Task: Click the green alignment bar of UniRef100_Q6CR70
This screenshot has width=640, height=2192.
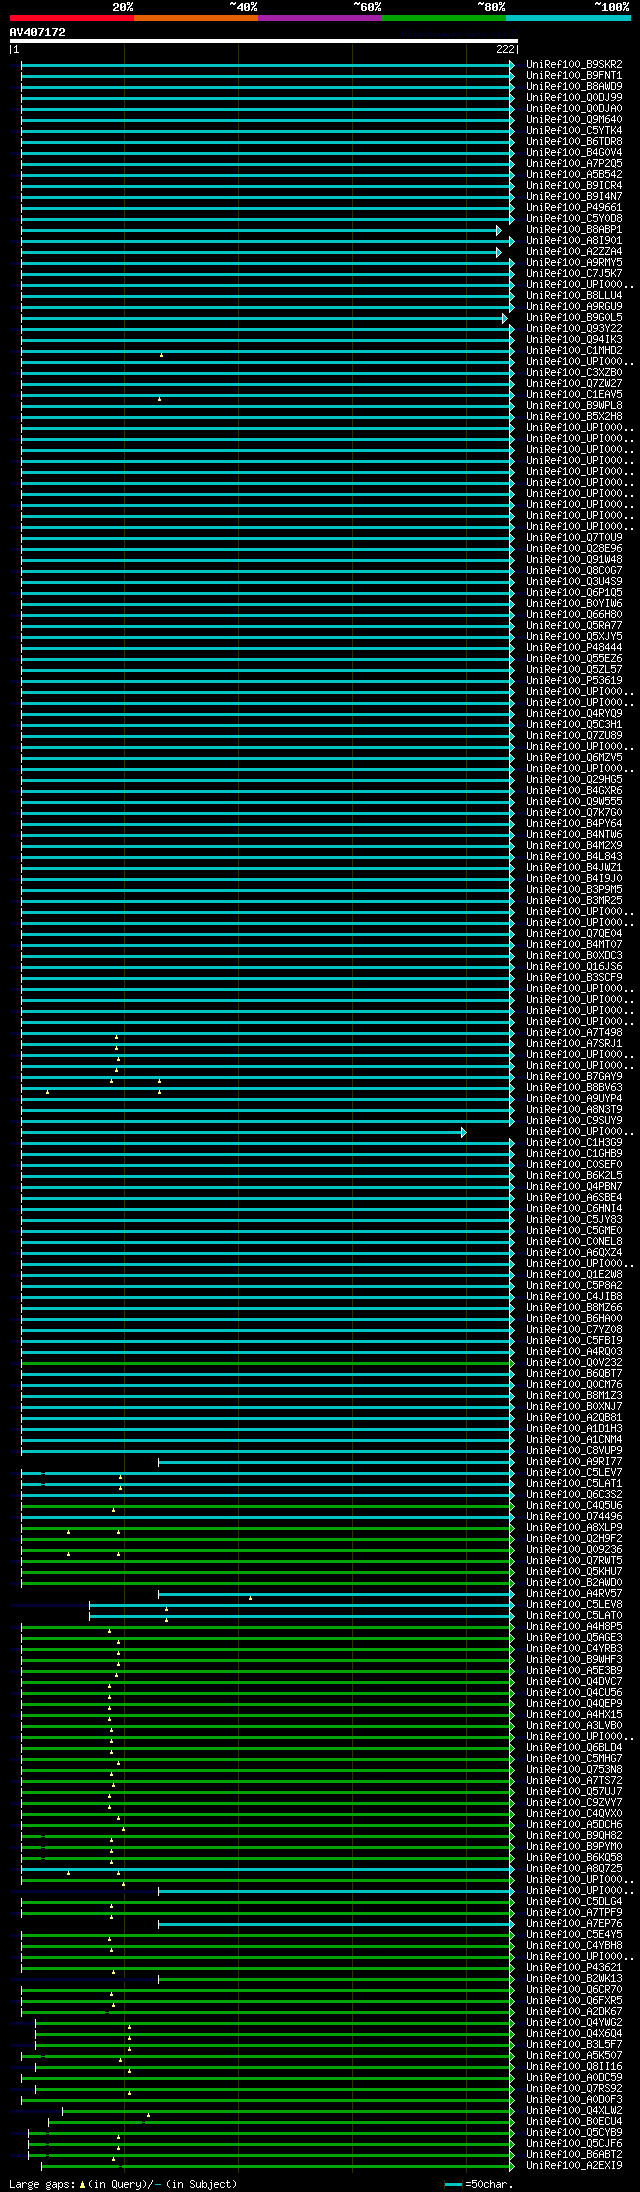Action: (266, 1990)
